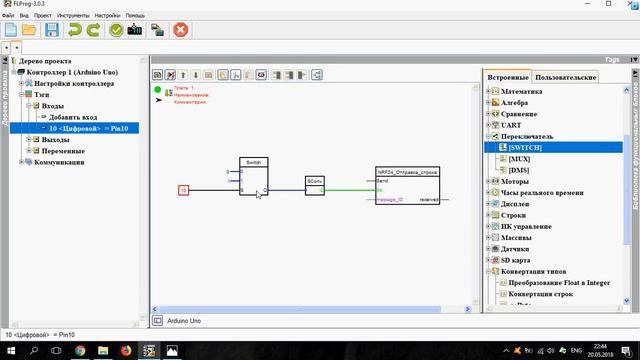The image size is (640, 360).
Task: Open a project with the folder icon
Action: pos(29,30)
